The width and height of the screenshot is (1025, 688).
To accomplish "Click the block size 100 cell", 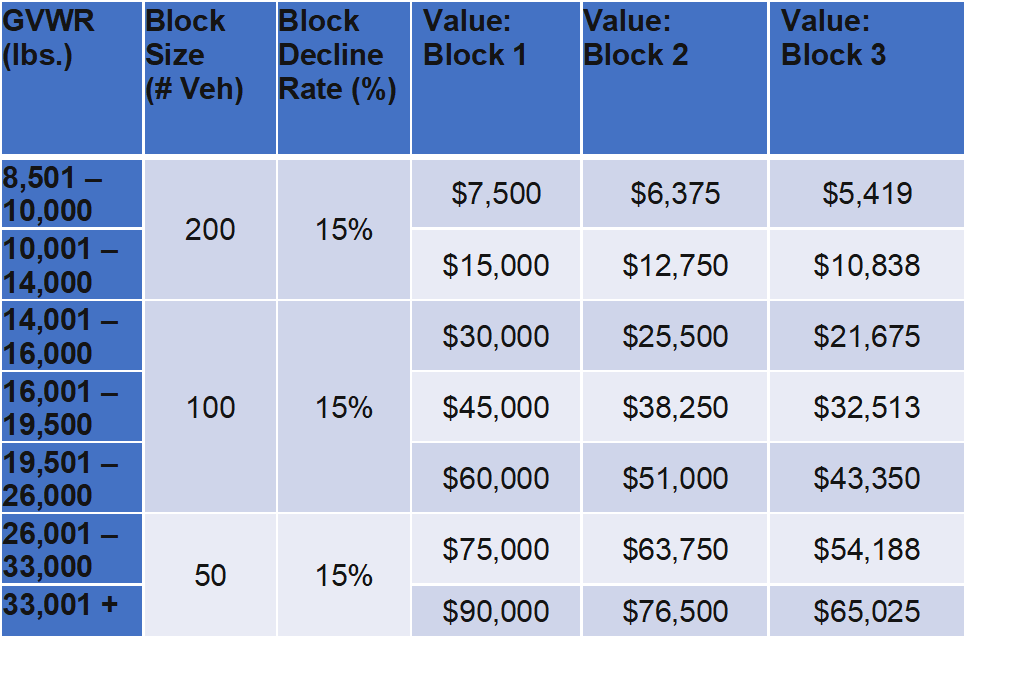I will point(210,408).
